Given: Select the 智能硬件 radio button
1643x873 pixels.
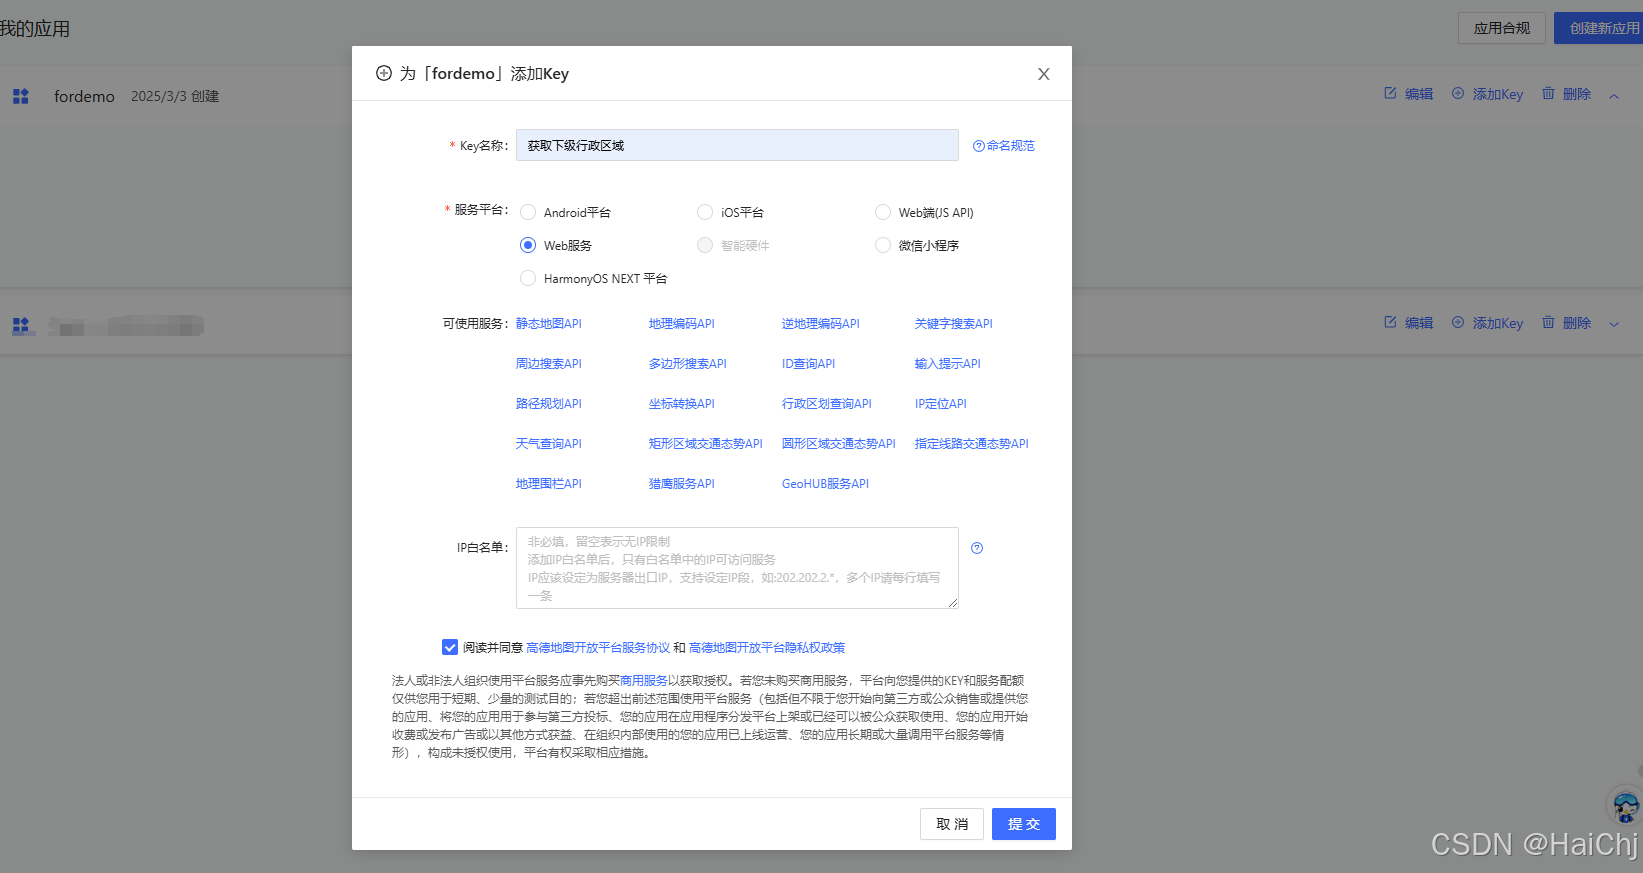Looking at the screenshot, I should pyautogui.click(x=705, y=245).
